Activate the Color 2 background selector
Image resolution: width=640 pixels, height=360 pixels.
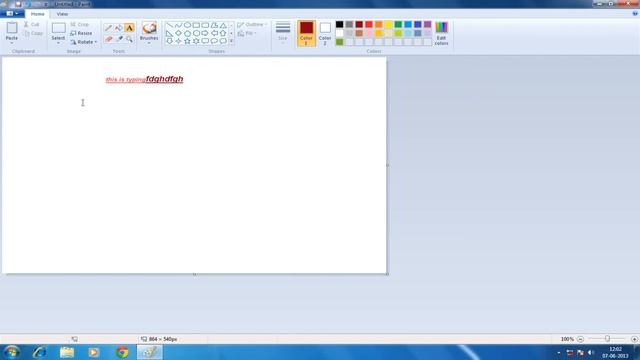(325, 33)
